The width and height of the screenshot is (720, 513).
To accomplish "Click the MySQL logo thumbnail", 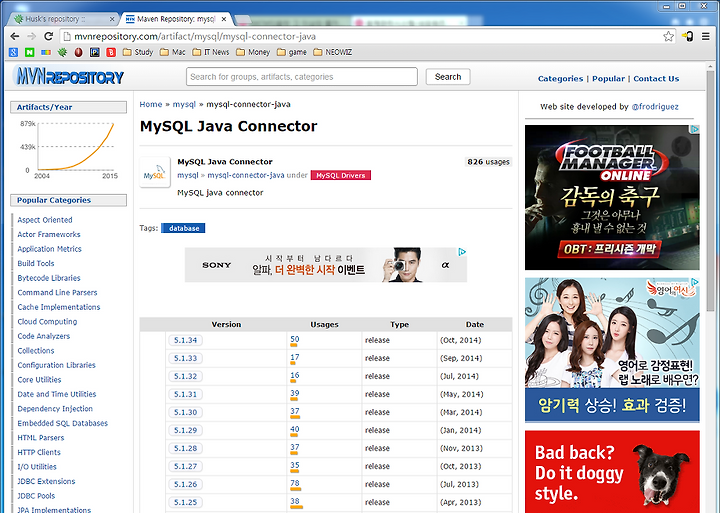I will (x=155, y=172).
